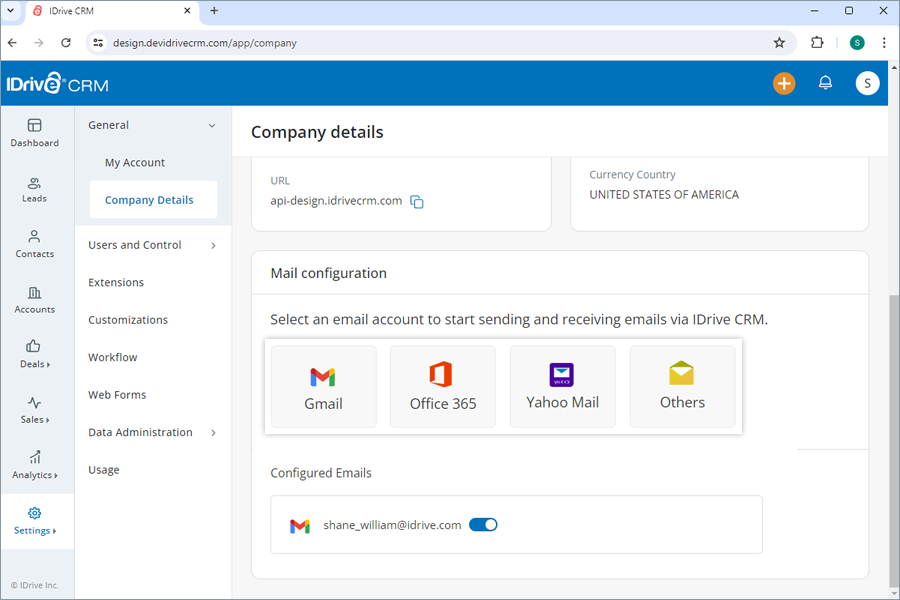900x600 pixels.
Task: Open the Analytics section
Action: 36,465
